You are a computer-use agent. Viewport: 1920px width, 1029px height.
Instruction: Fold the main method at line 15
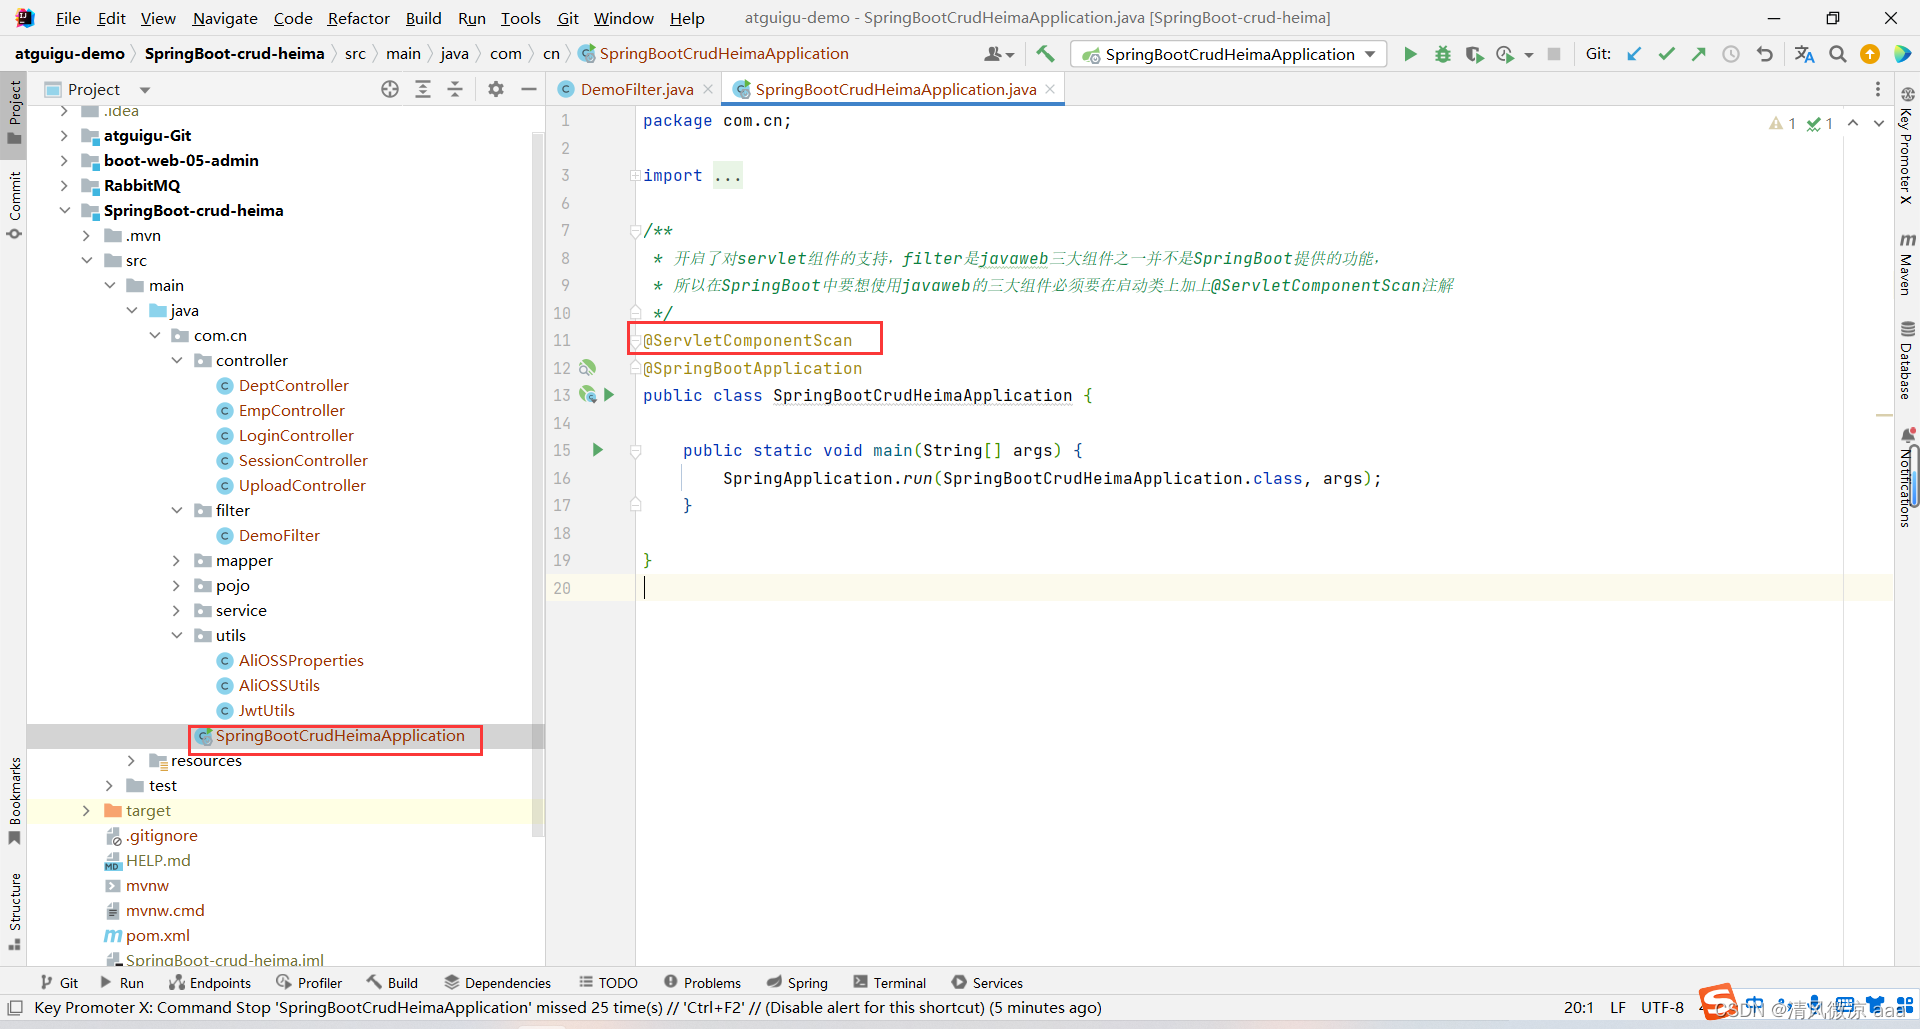635,451
